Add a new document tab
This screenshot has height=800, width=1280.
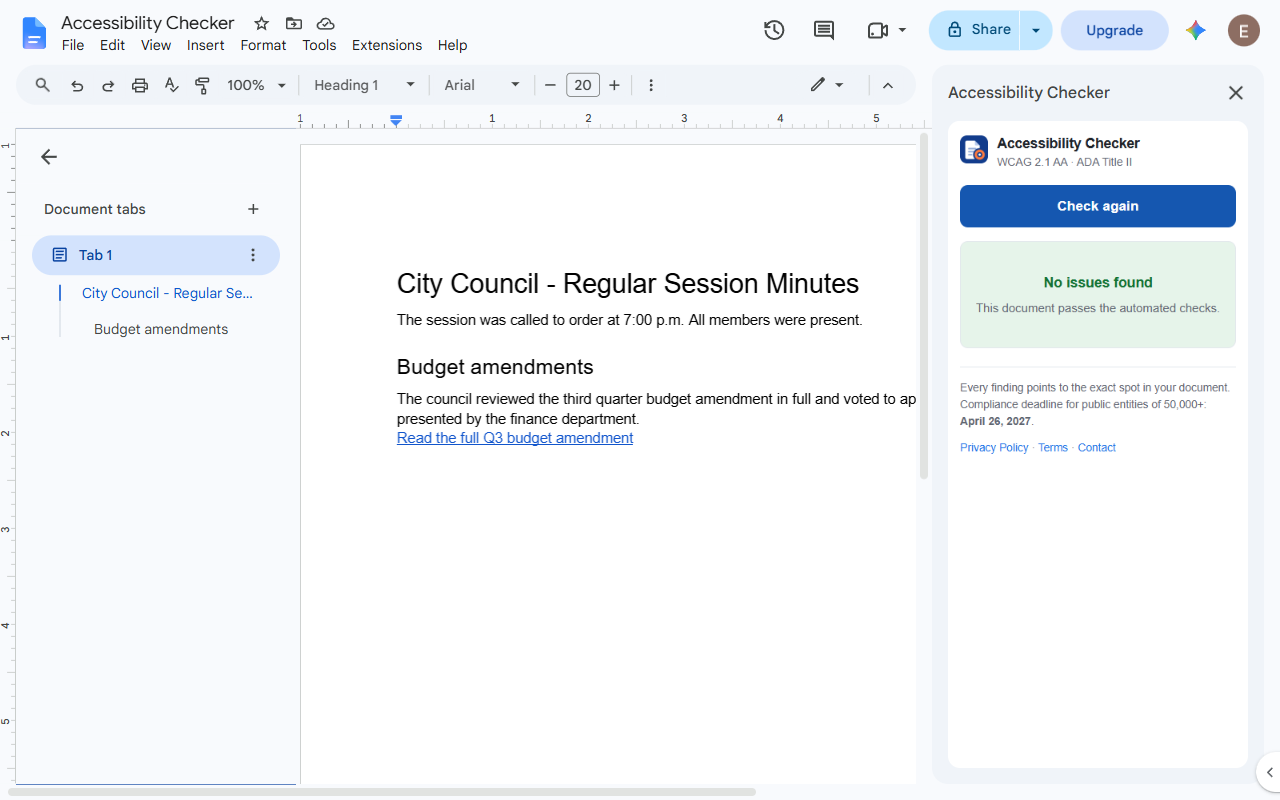coord(253,209)
